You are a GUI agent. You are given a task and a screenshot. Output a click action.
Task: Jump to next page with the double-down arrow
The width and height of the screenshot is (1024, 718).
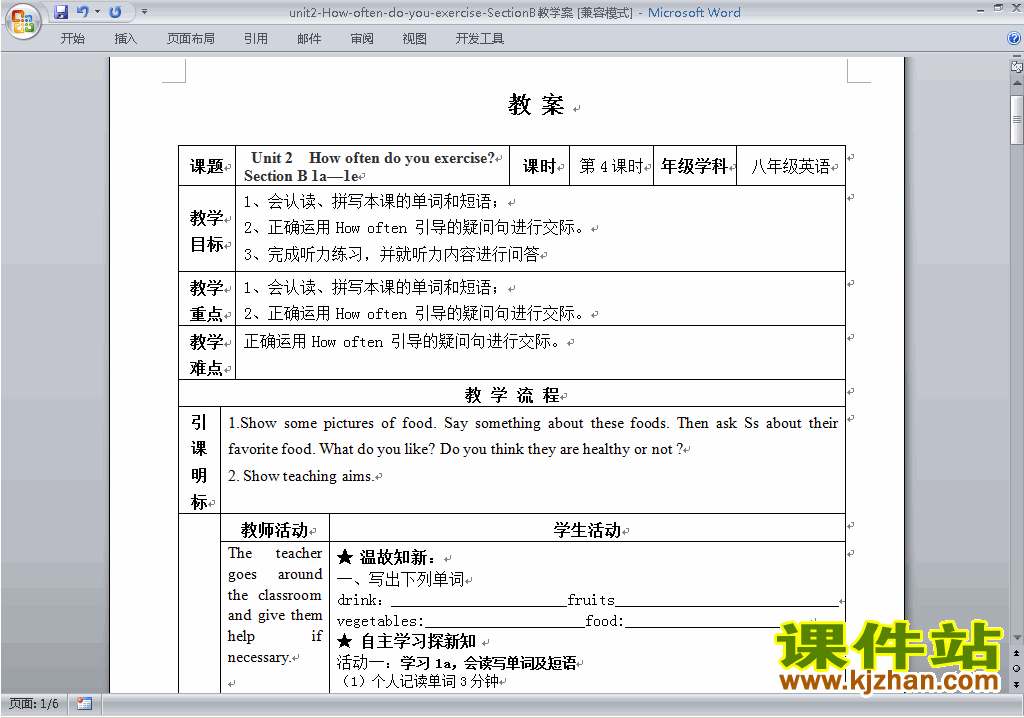[1017, 684]
